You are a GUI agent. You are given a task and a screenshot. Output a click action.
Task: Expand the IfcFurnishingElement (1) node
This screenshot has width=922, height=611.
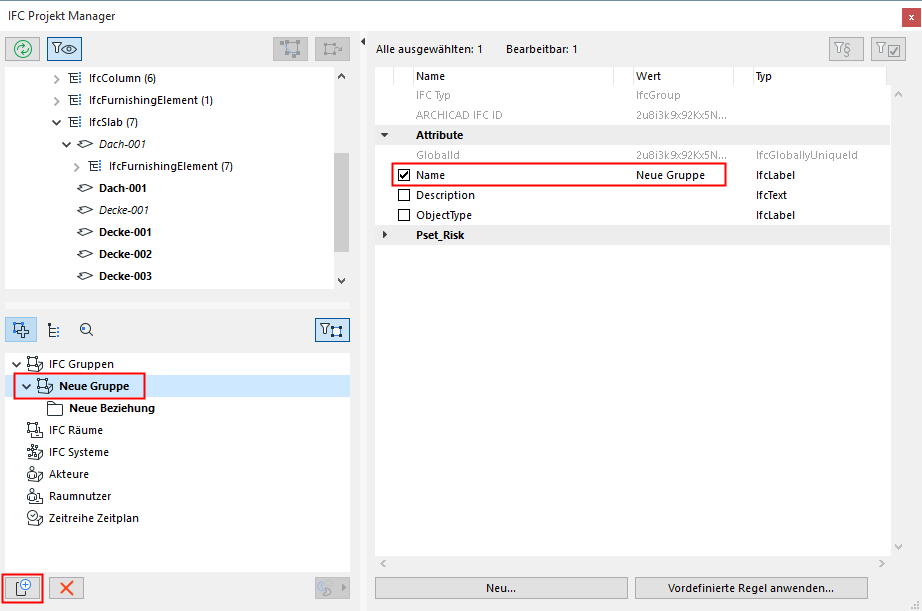(56, 101)
